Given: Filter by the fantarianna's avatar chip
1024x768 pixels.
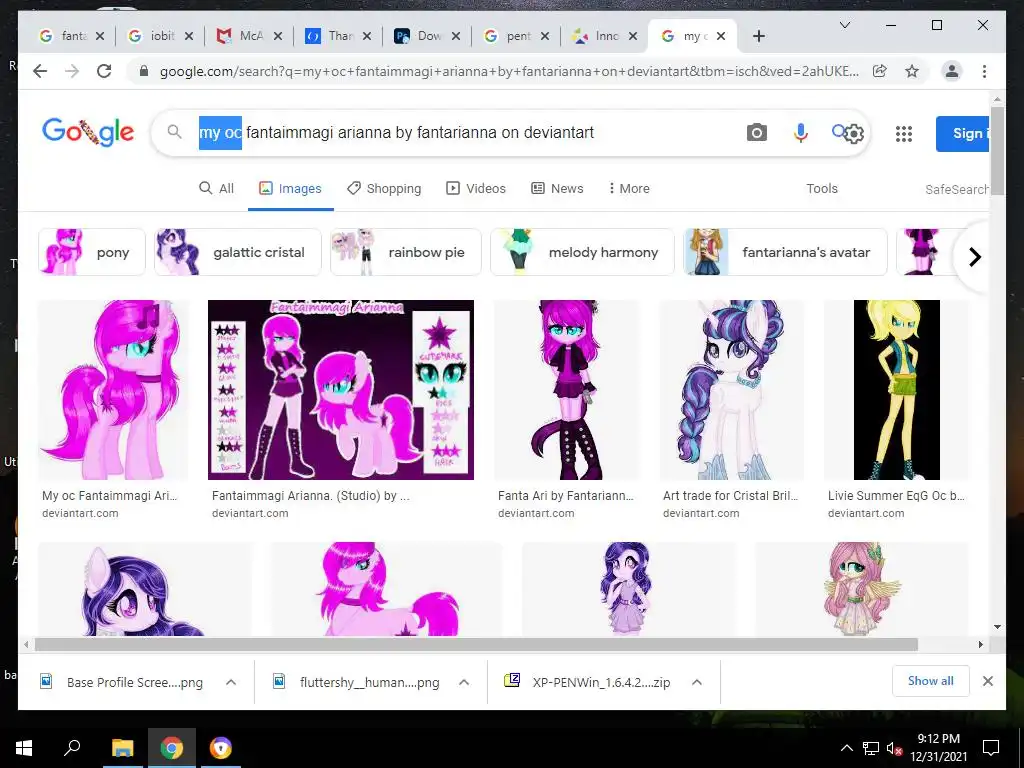Looking at the screenshot, I should pos(785,252).
